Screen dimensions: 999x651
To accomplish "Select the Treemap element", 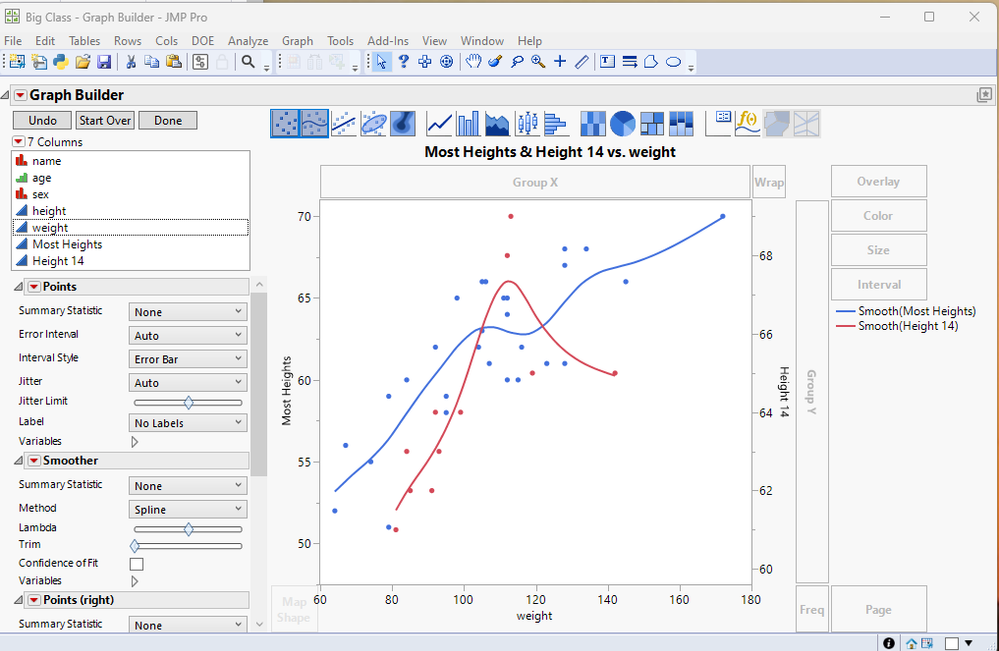I will [x=652, y=123].
